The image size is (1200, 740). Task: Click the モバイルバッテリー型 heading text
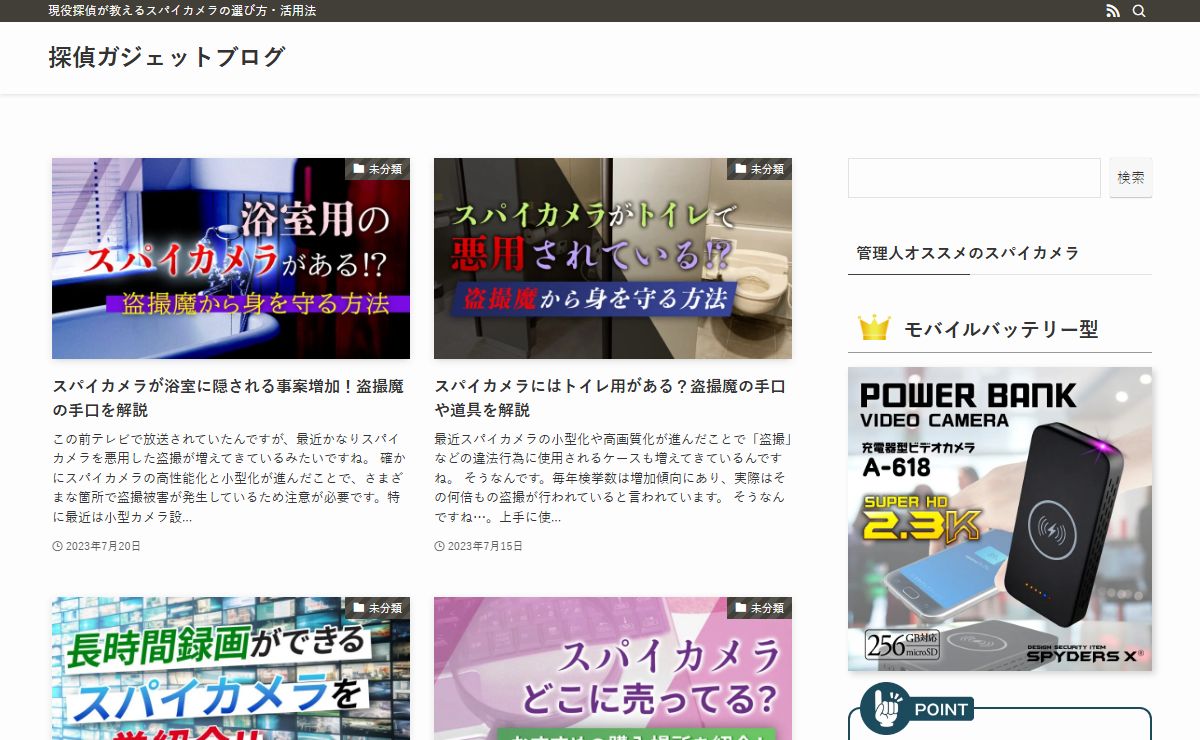coord(1001,329)
